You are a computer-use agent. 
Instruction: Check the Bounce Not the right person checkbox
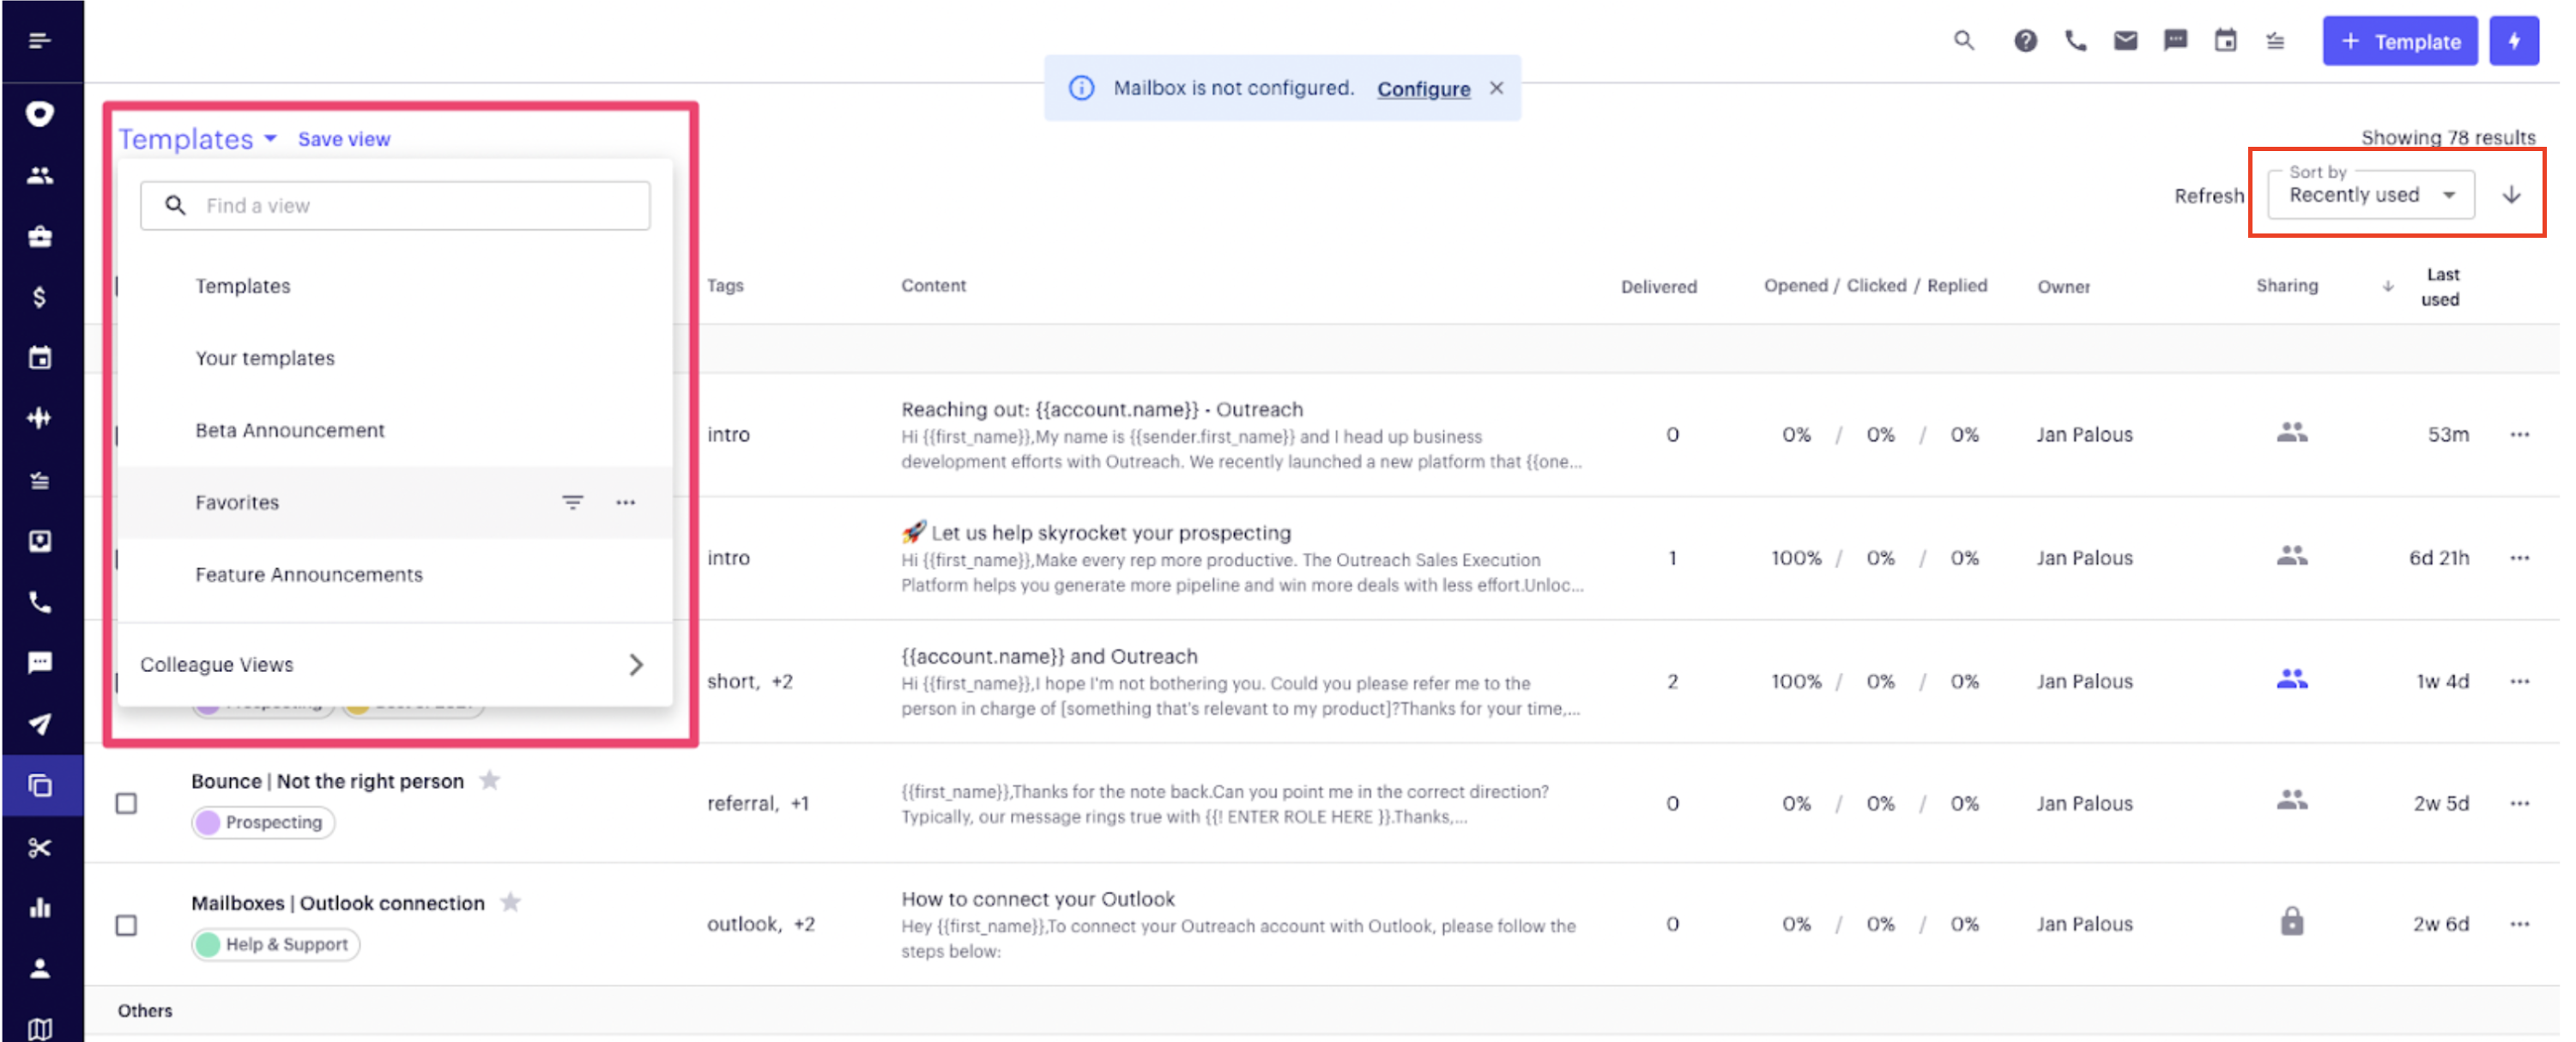tap(126, 803)
